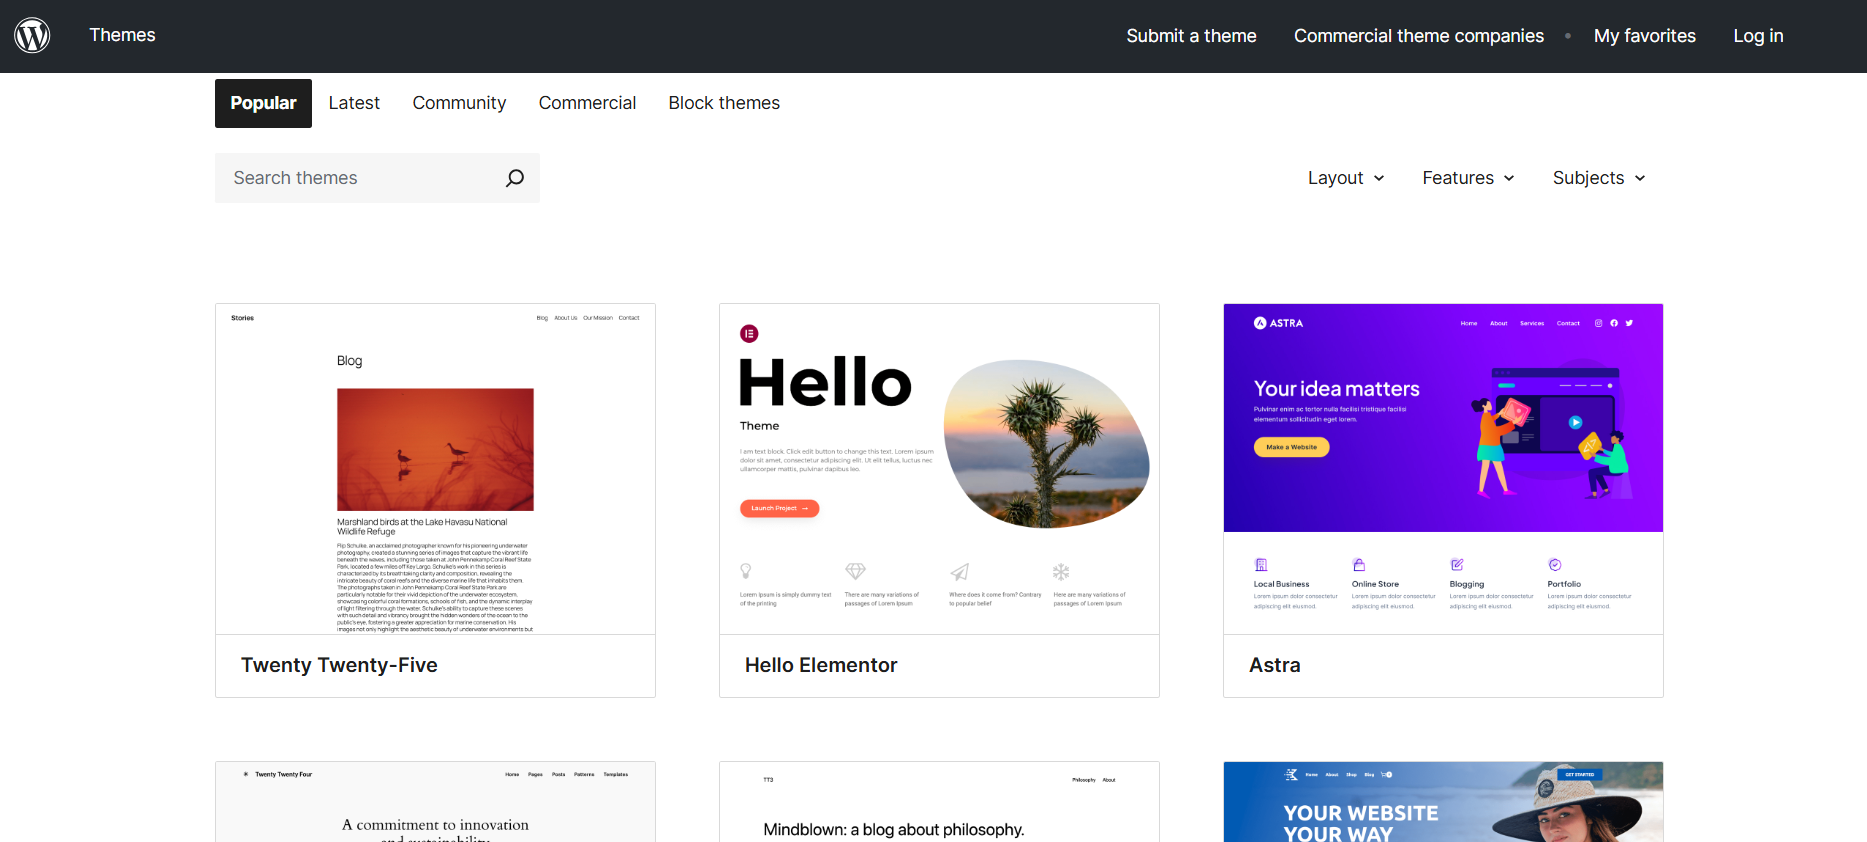The width and height of the screenshot is (1867, 842).
Task: Switch to the Block themes tab
Action: [724, 103]
